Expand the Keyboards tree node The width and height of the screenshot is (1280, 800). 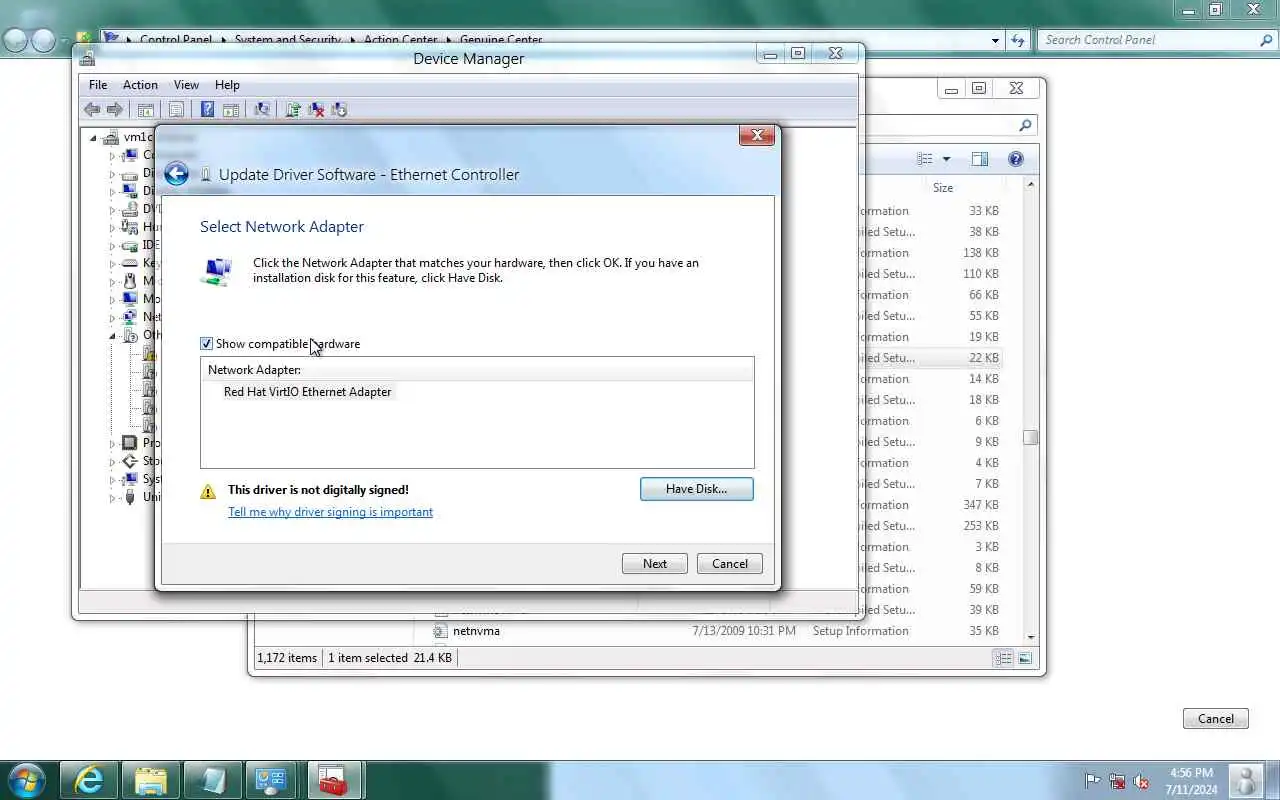pos(112,264)
